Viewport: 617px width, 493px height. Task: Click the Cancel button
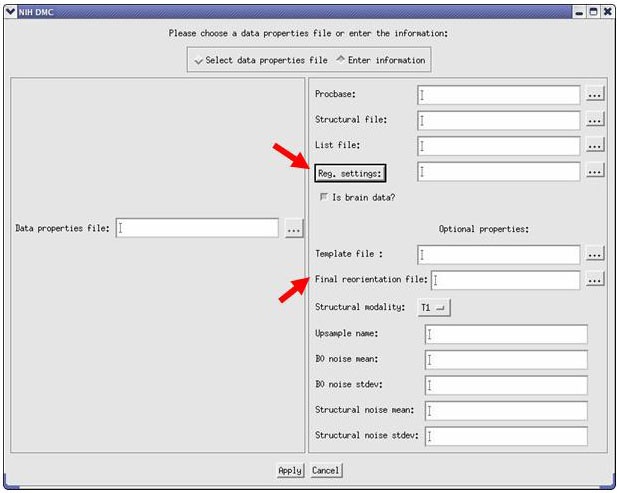(325, 470)
